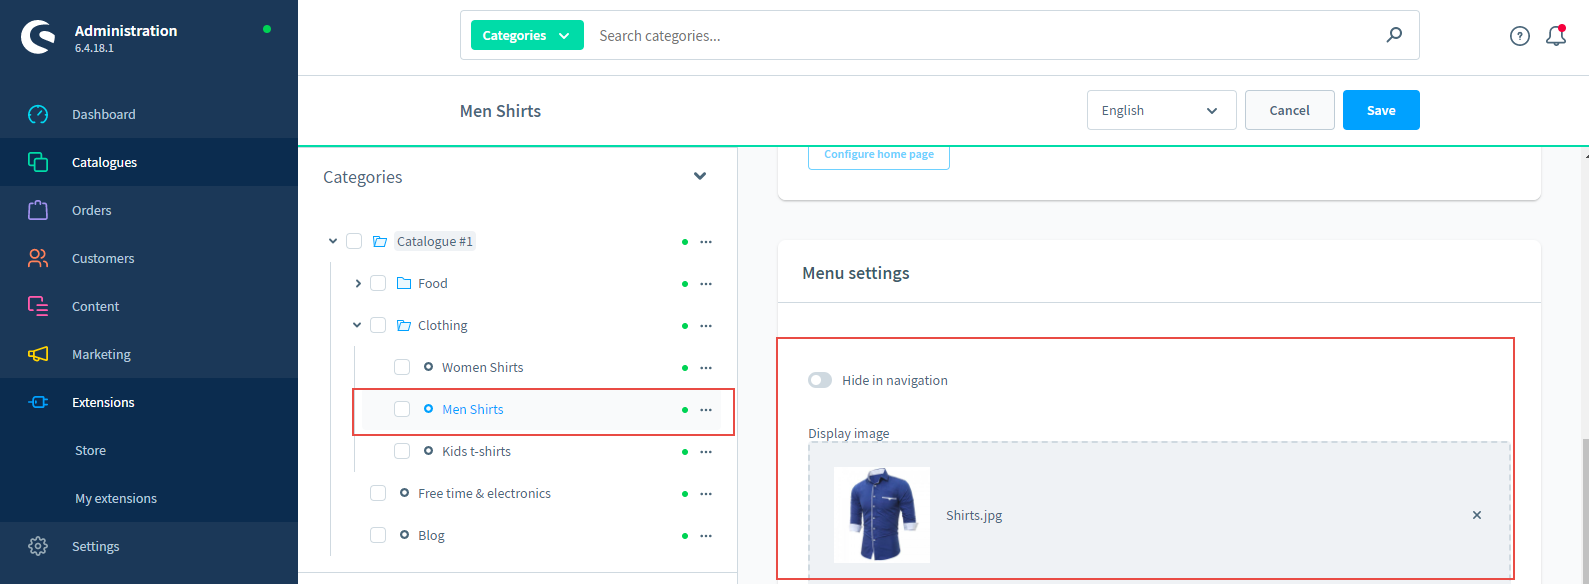Click the Customers people icon
Viewport: 1589px width, 584px height.
tap(38, 258)
